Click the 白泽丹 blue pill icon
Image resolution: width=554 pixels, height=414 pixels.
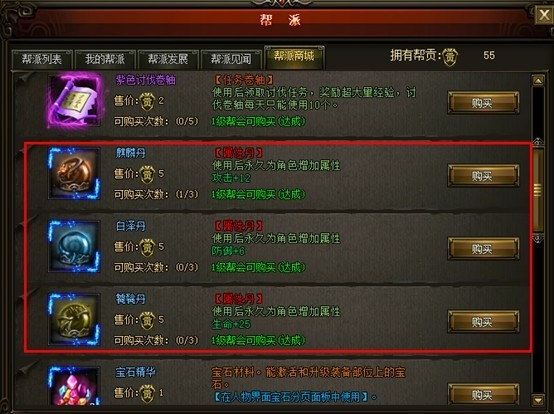click(74, 246)
